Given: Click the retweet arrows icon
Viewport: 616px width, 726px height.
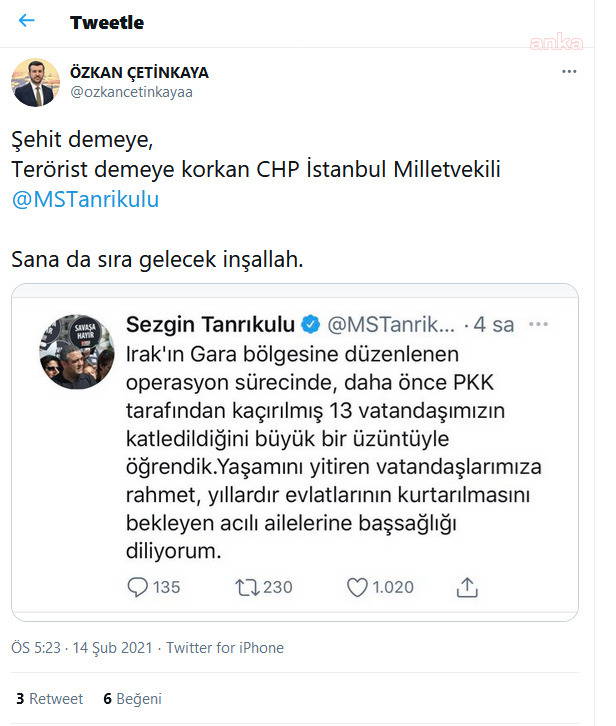Looking at the screenshot, I should tap(246, 587).
